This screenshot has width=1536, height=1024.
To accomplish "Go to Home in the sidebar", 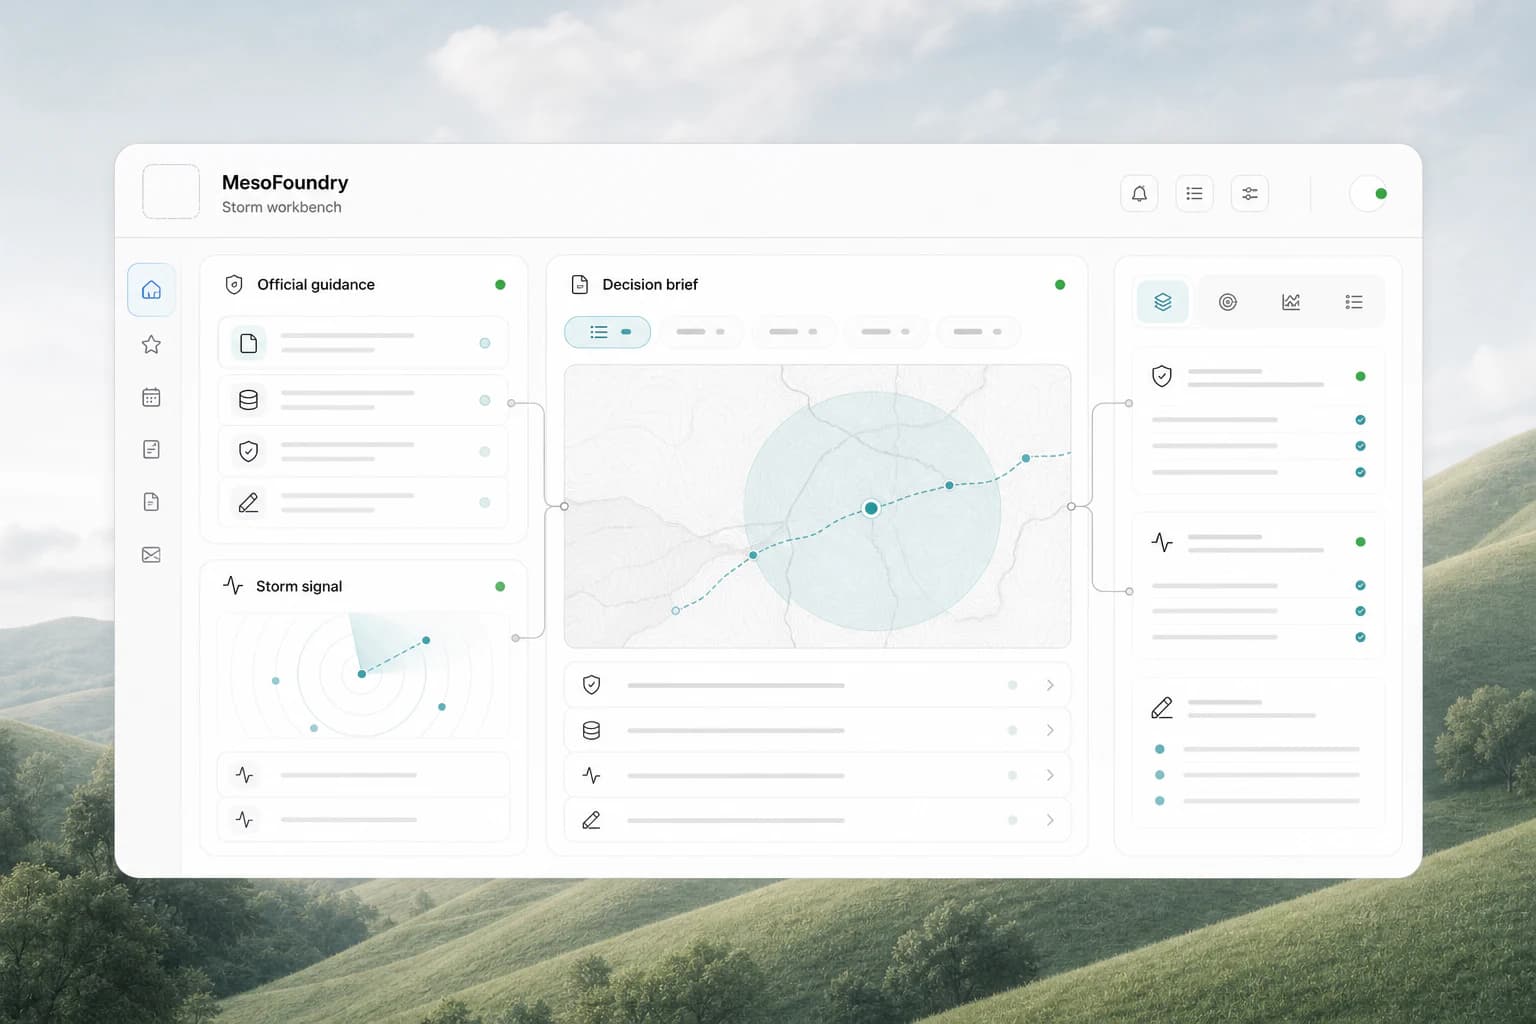I will pyautogui.click(x=152, y=290).
